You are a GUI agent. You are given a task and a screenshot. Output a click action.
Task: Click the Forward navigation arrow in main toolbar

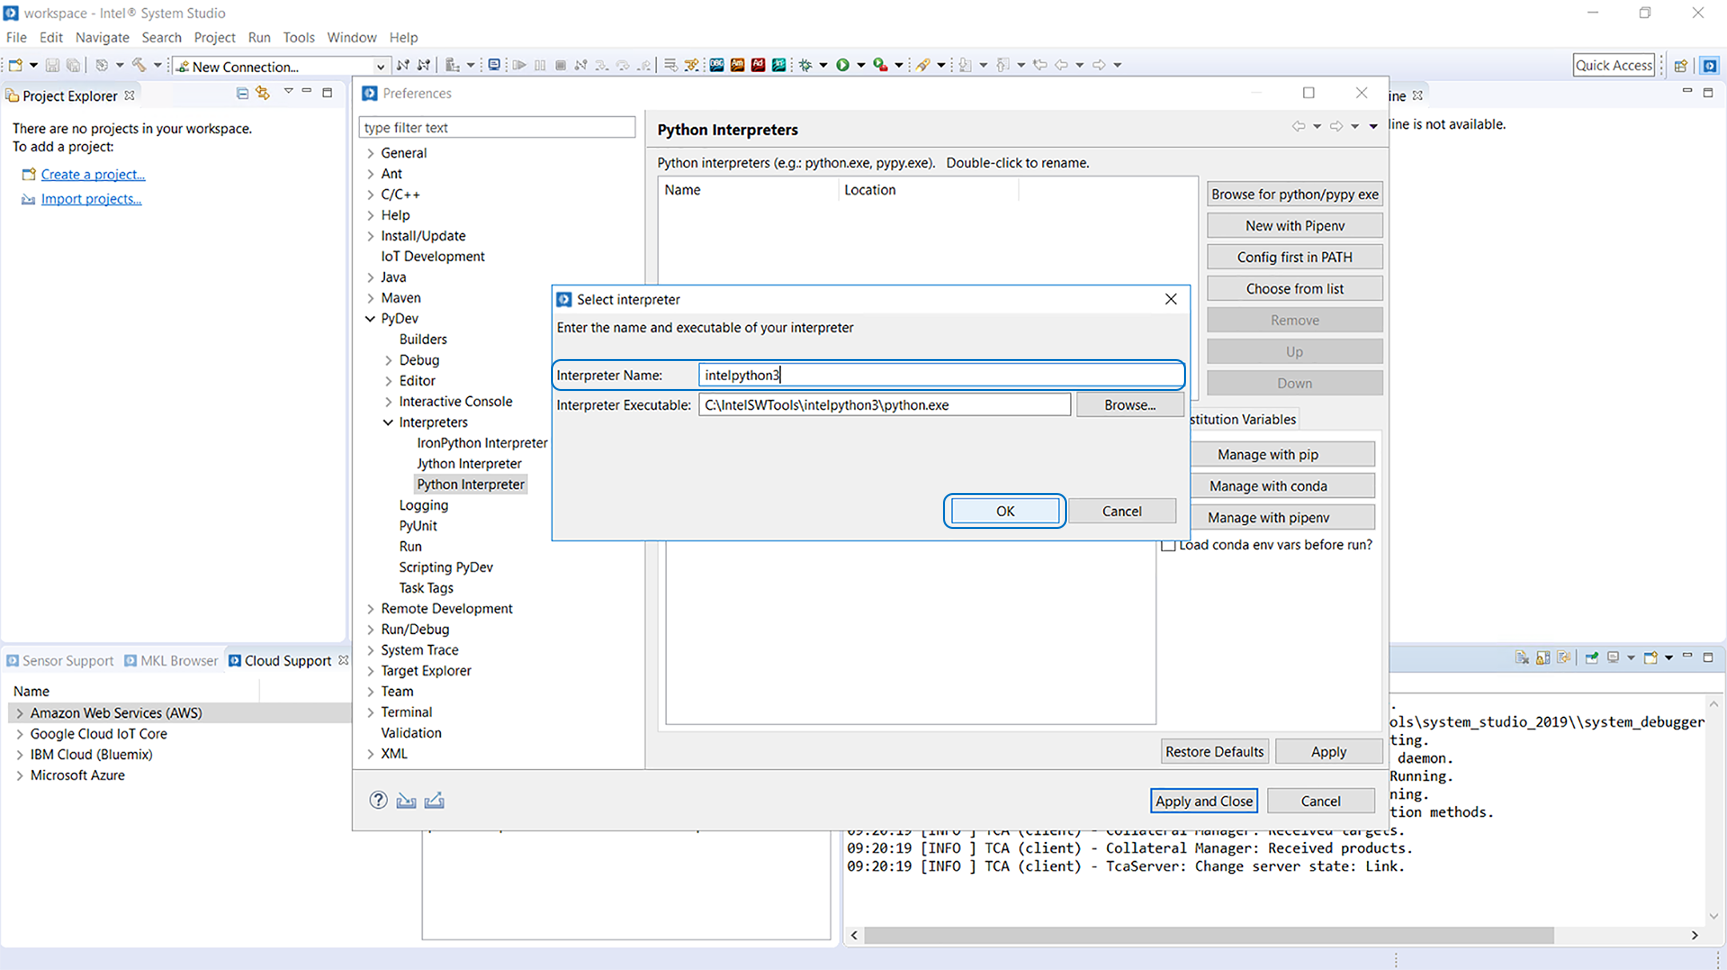1099,65
